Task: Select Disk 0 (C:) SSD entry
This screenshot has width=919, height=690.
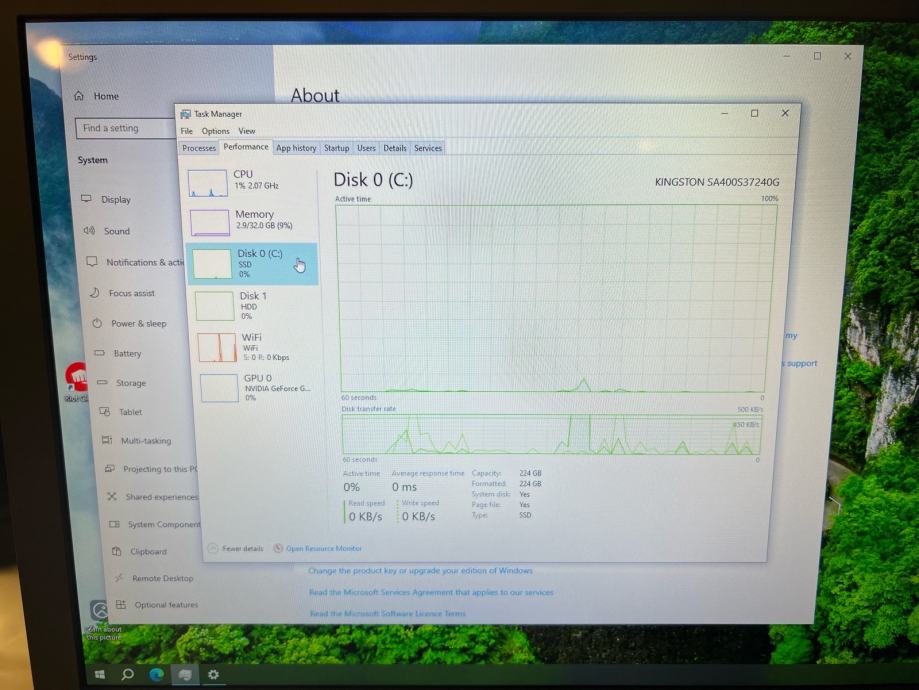Action: [x=253, y=264]
